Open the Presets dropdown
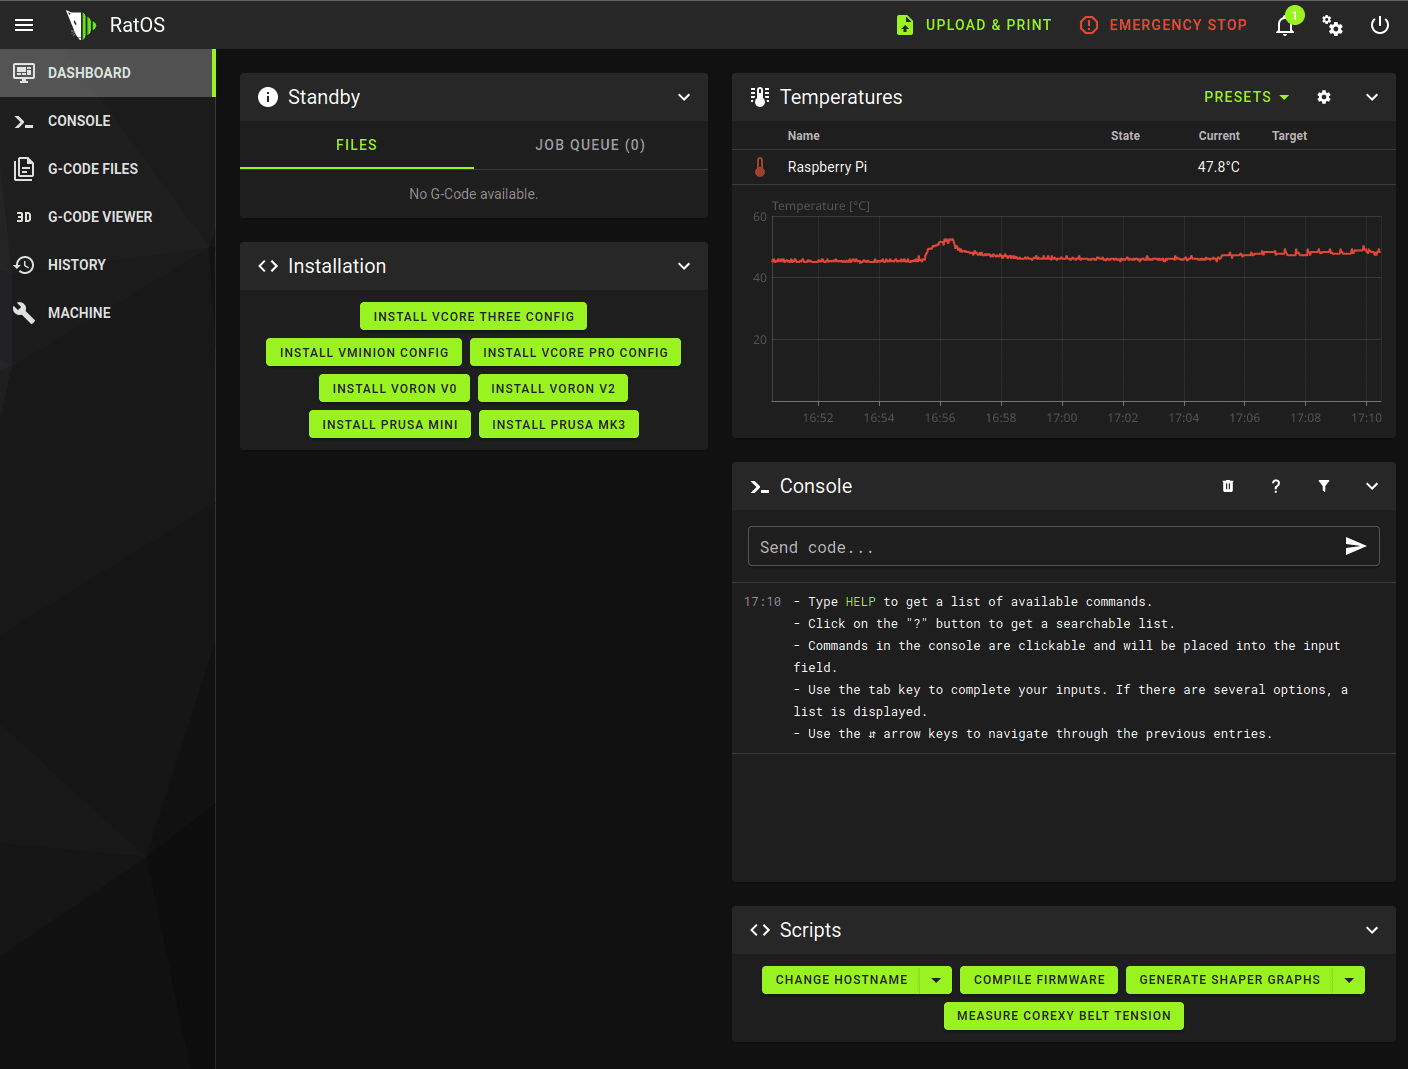This screenshot has width=1408, height=1069. (1247, 97)
